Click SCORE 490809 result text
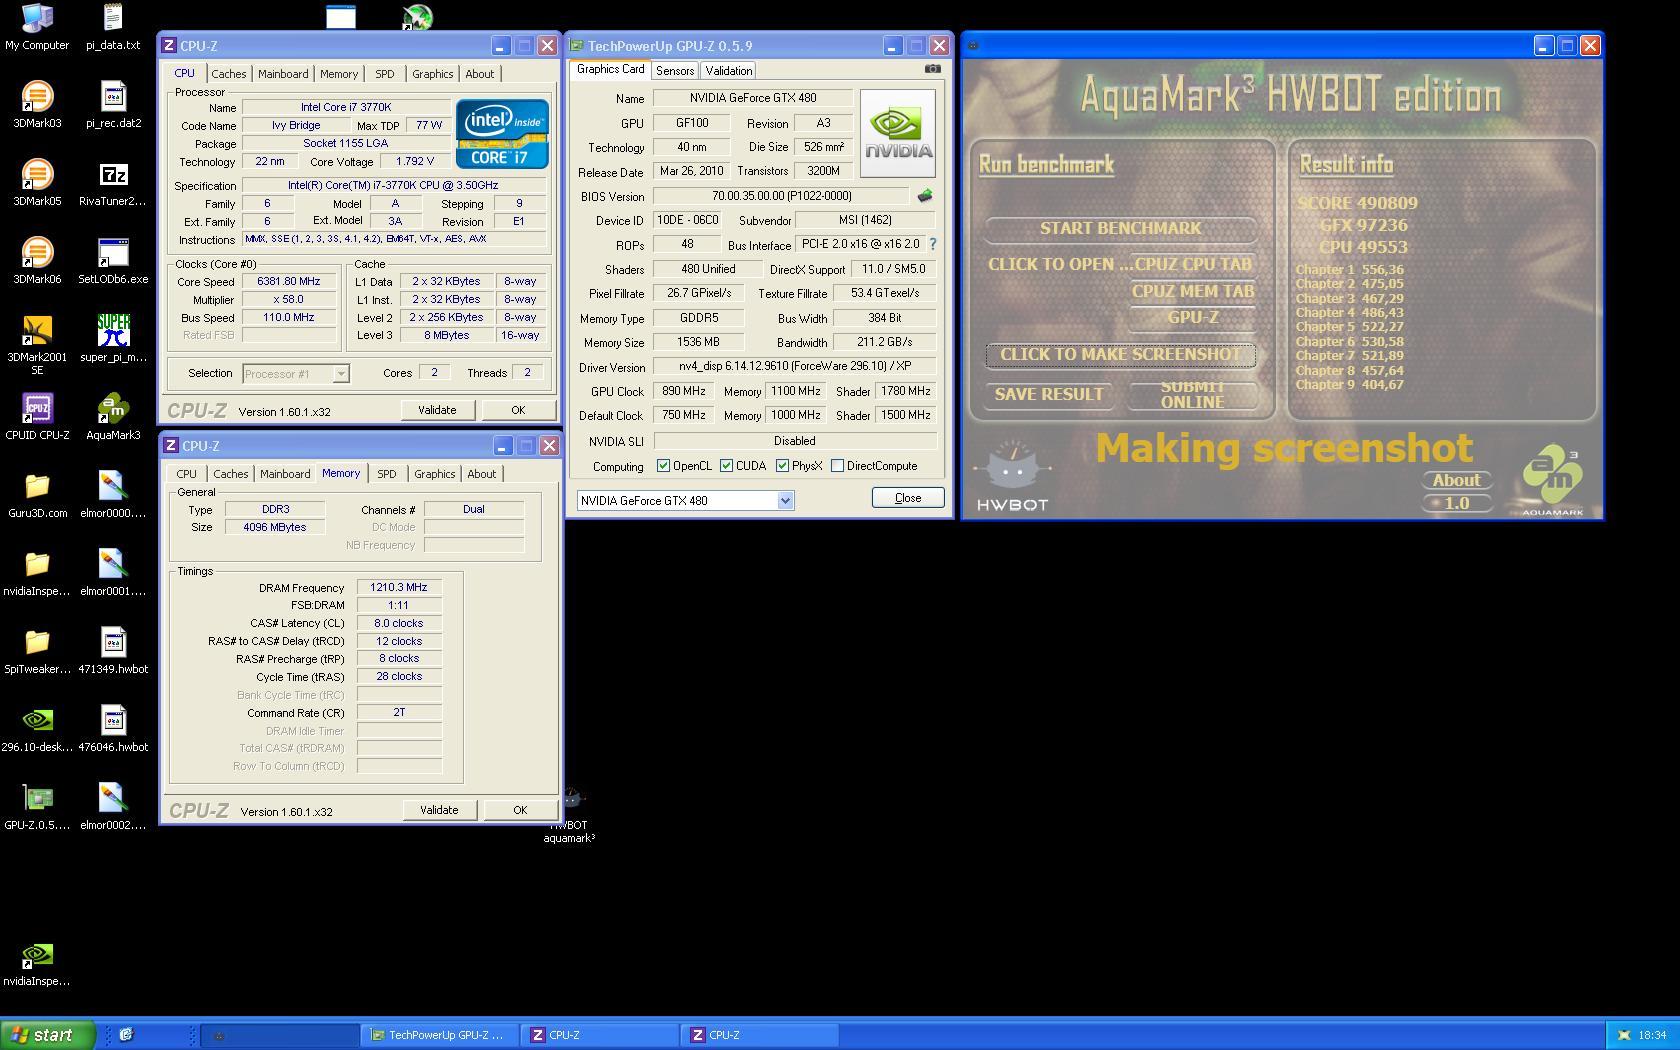1680x1050 pixels. (1357, 203)
